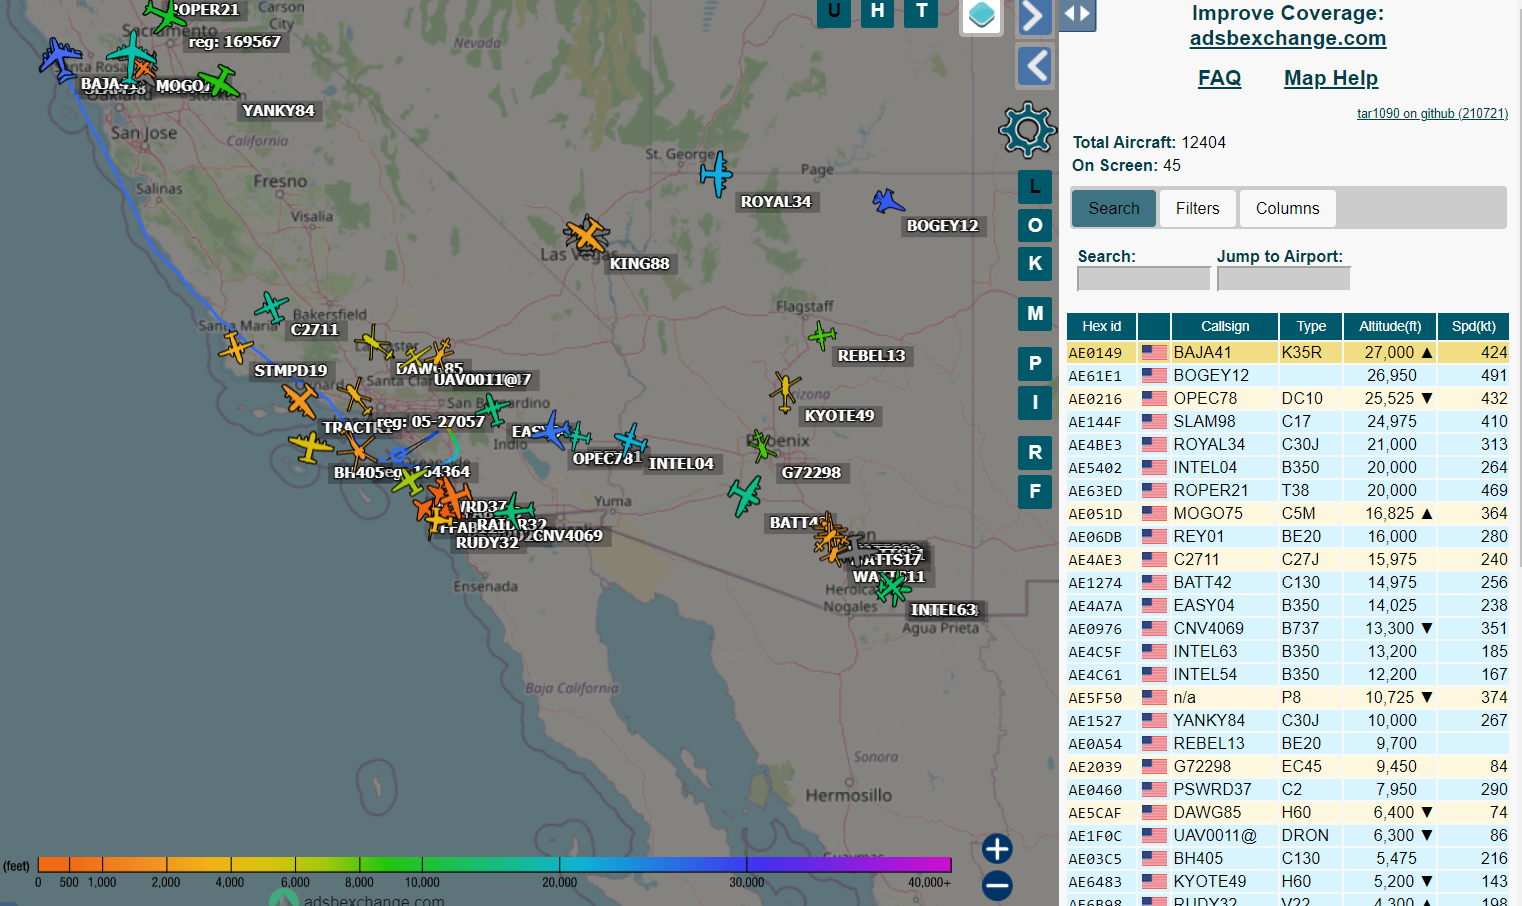Focus the Jump to Airport field
The width and height of the screenshot is (1522, 906).
(x=1284, y=279)
